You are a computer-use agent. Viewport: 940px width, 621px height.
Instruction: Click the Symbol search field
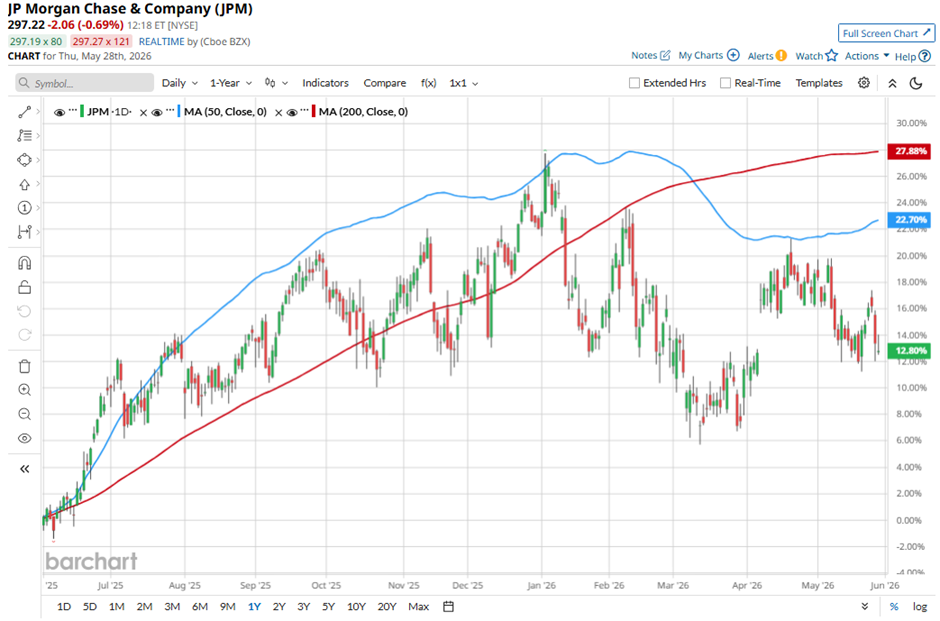tap(85, 83)
